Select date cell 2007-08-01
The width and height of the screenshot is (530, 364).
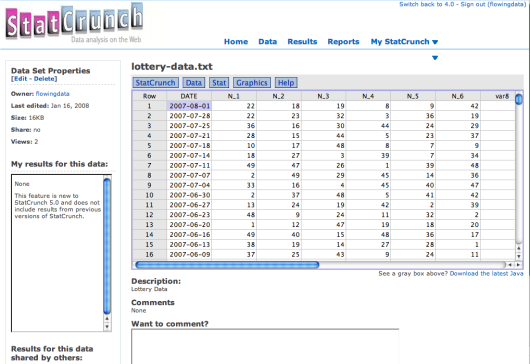[x=189, y=106]
